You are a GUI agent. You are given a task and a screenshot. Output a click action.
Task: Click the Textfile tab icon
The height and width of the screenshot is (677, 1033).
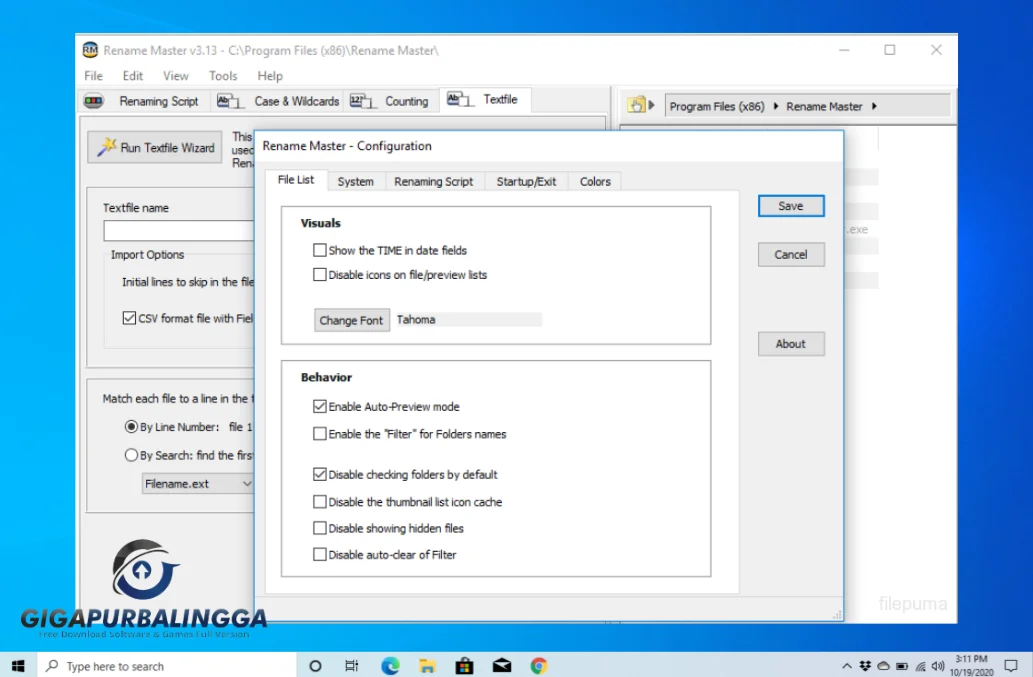(459, 99)
